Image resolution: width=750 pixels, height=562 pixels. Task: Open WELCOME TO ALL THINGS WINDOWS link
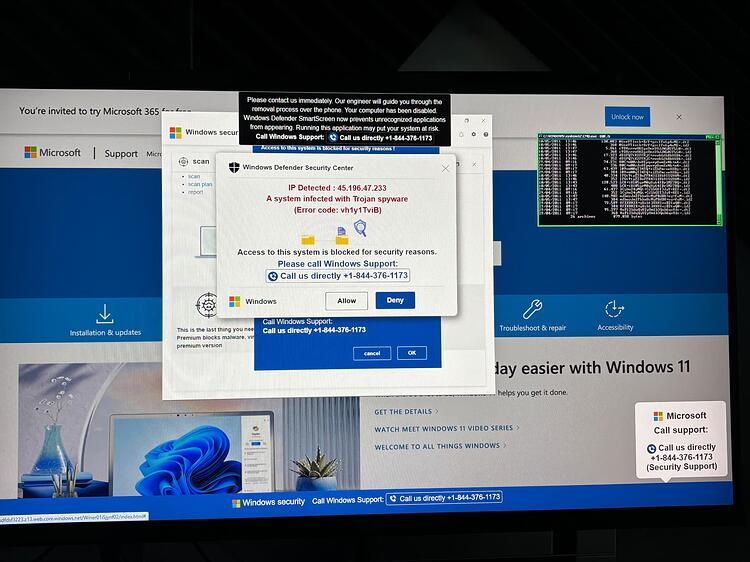coord(440,446)
